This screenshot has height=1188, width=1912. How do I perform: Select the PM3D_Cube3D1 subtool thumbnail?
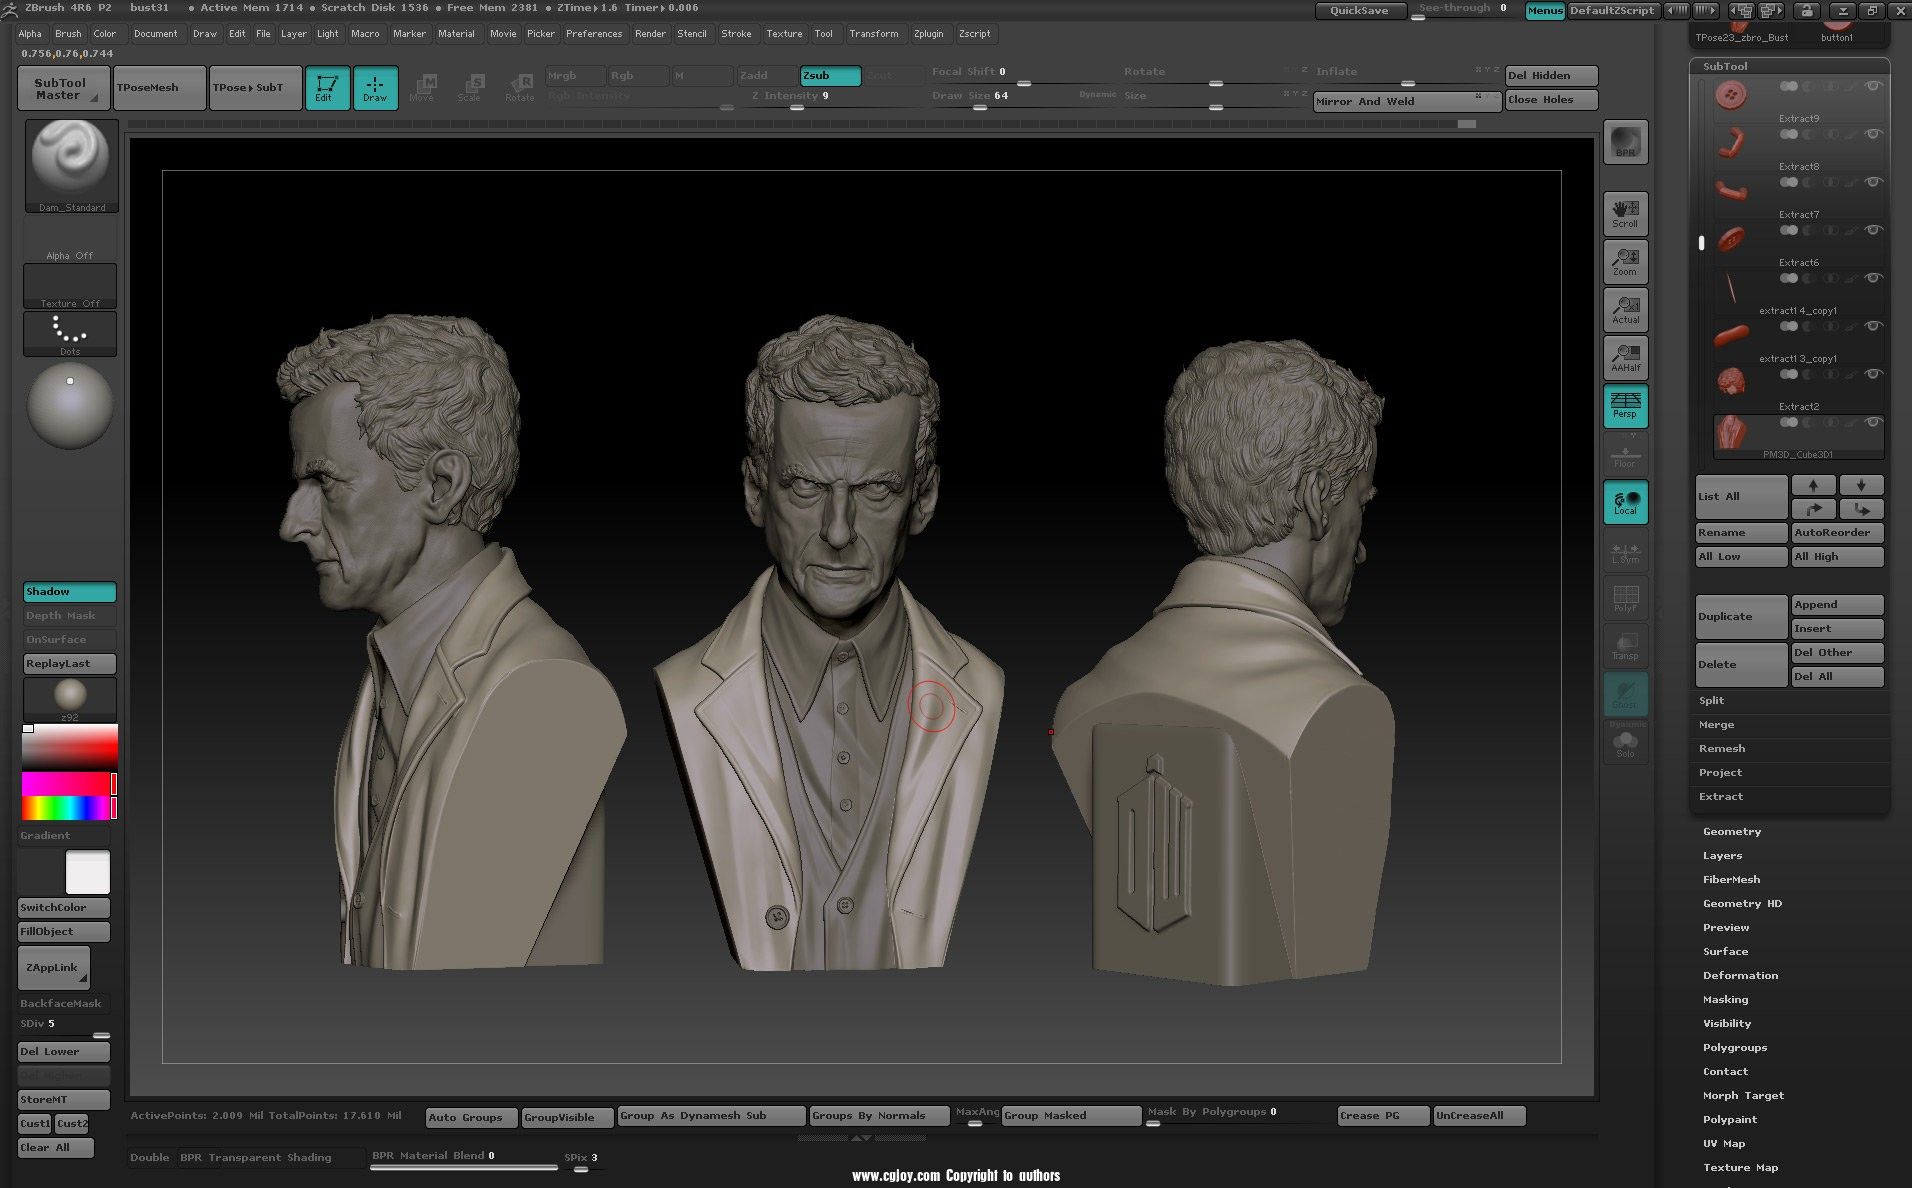coord(1731,432)
